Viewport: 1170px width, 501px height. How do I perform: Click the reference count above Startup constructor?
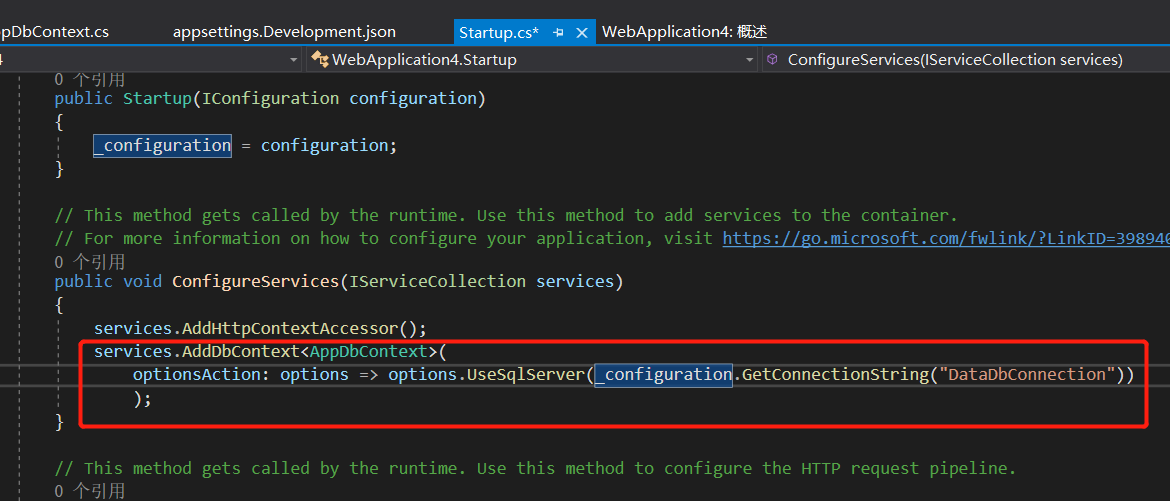90,79
